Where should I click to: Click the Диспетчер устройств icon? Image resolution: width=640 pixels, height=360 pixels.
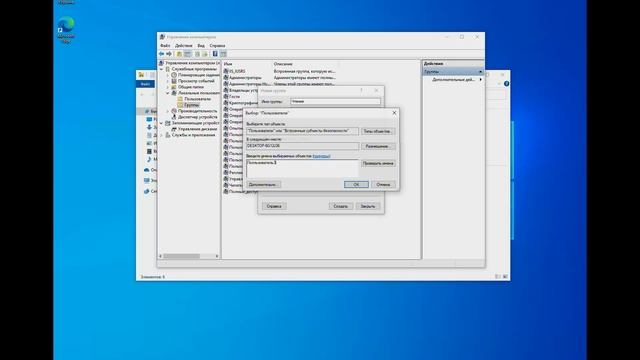click(x=174, y=117)
